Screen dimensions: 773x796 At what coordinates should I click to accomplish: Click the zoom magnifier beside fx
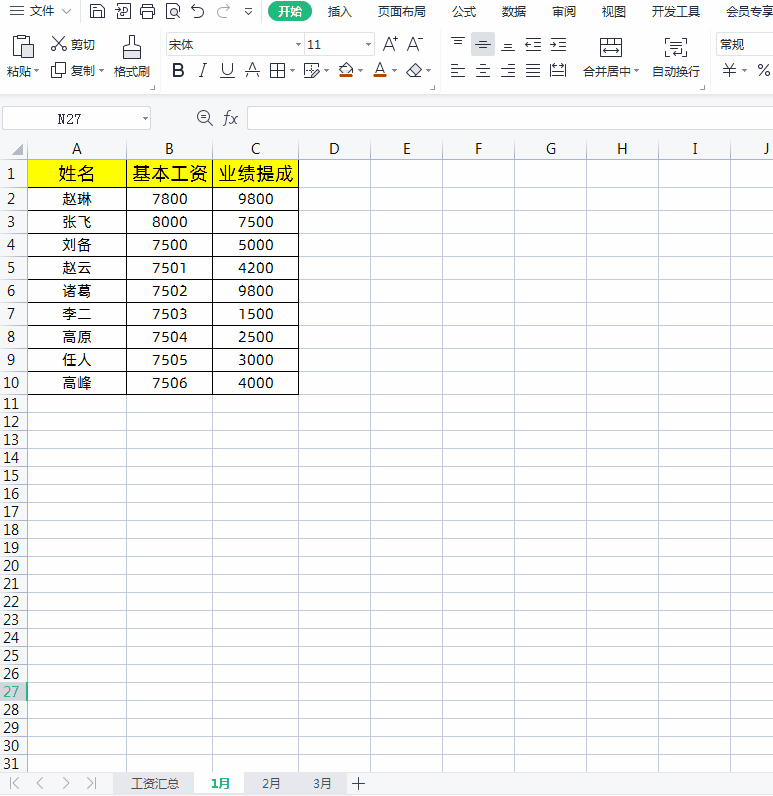click(x=205, y=118)
